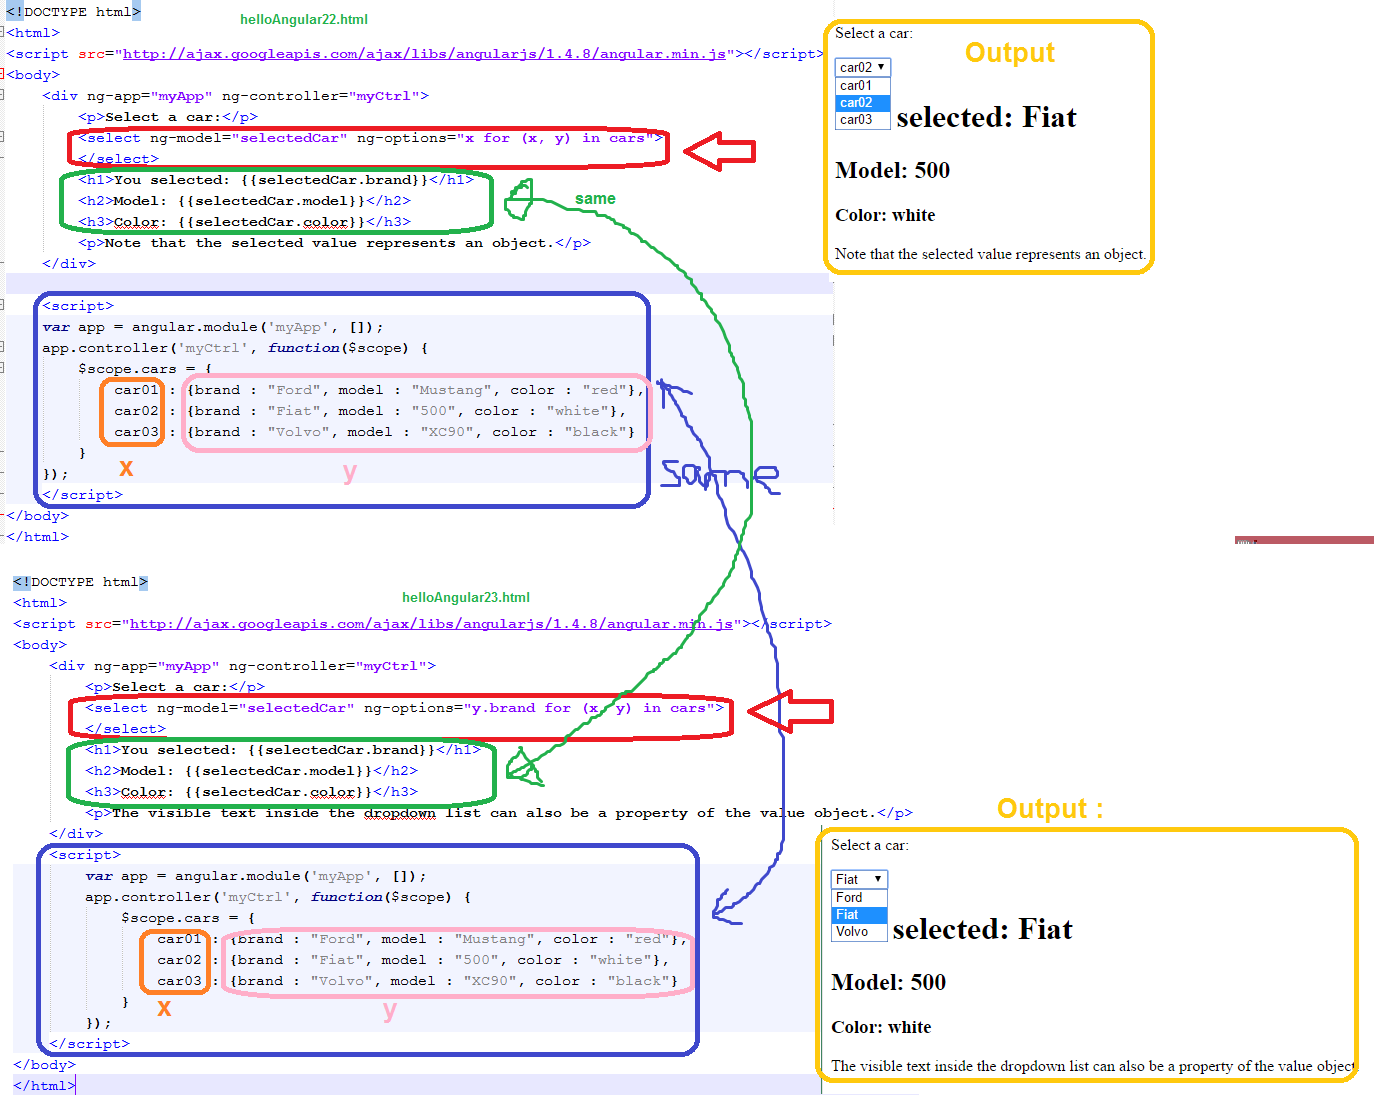Screen dimensions: 1374x1110
Task: Collapse the fold marker beside upper <body> line
Action: coord(3,75)
